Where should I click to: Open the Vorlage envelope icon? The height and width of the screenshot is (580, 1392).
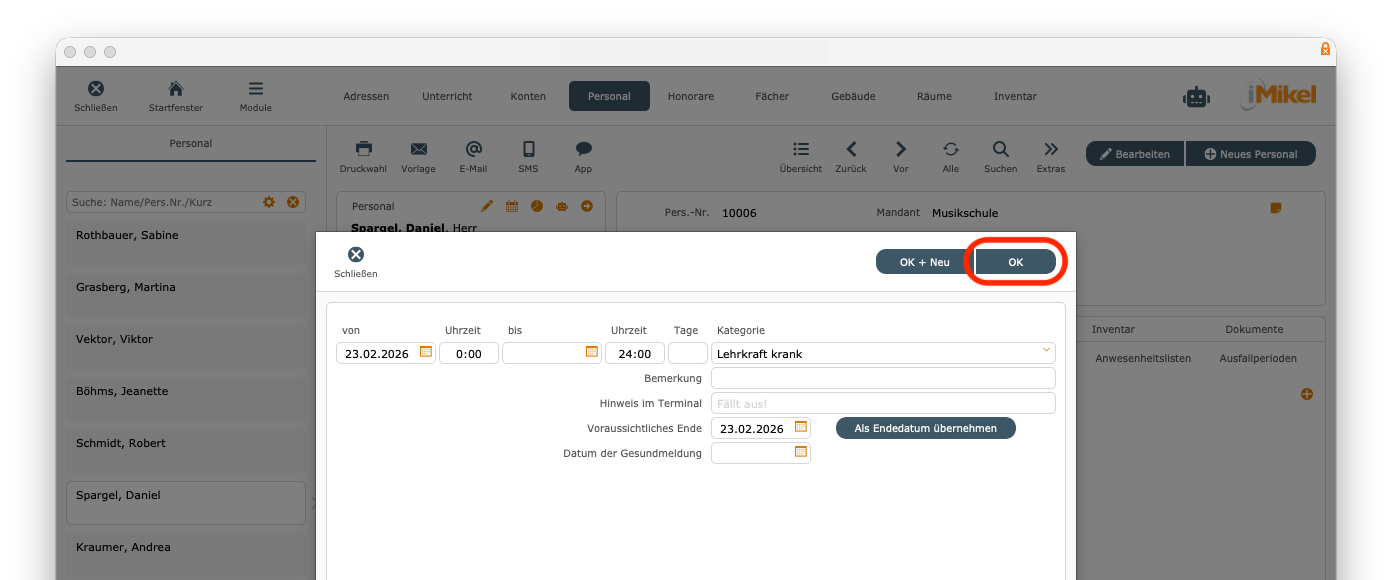pos(418,149)
